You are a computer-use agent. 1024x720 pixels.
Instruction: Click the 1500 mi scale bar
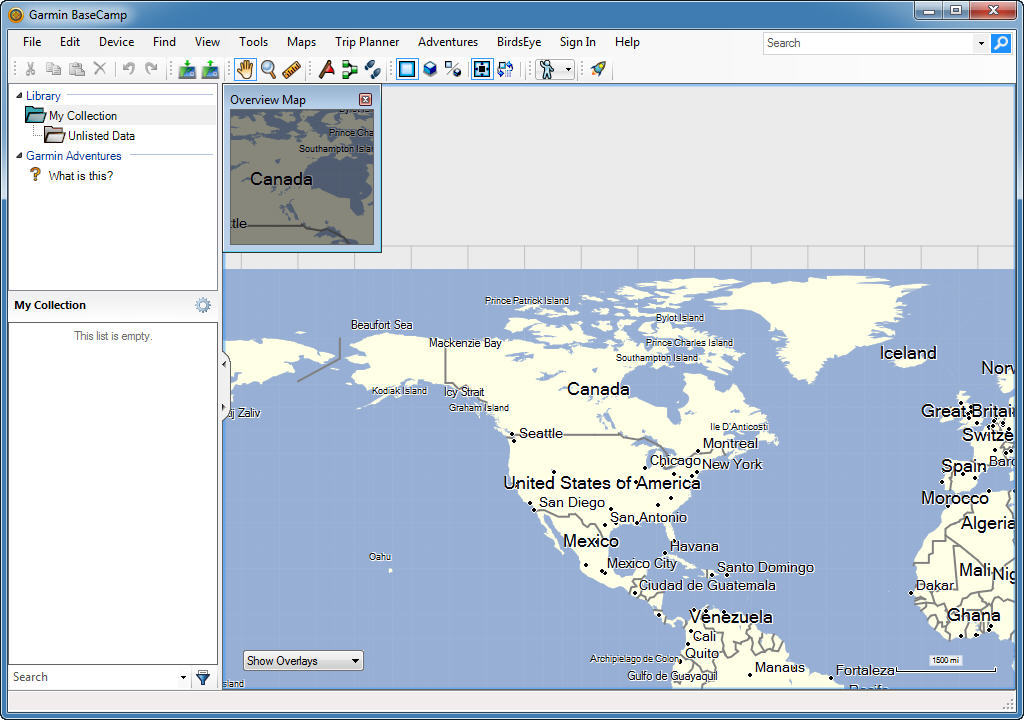[946, 664]
